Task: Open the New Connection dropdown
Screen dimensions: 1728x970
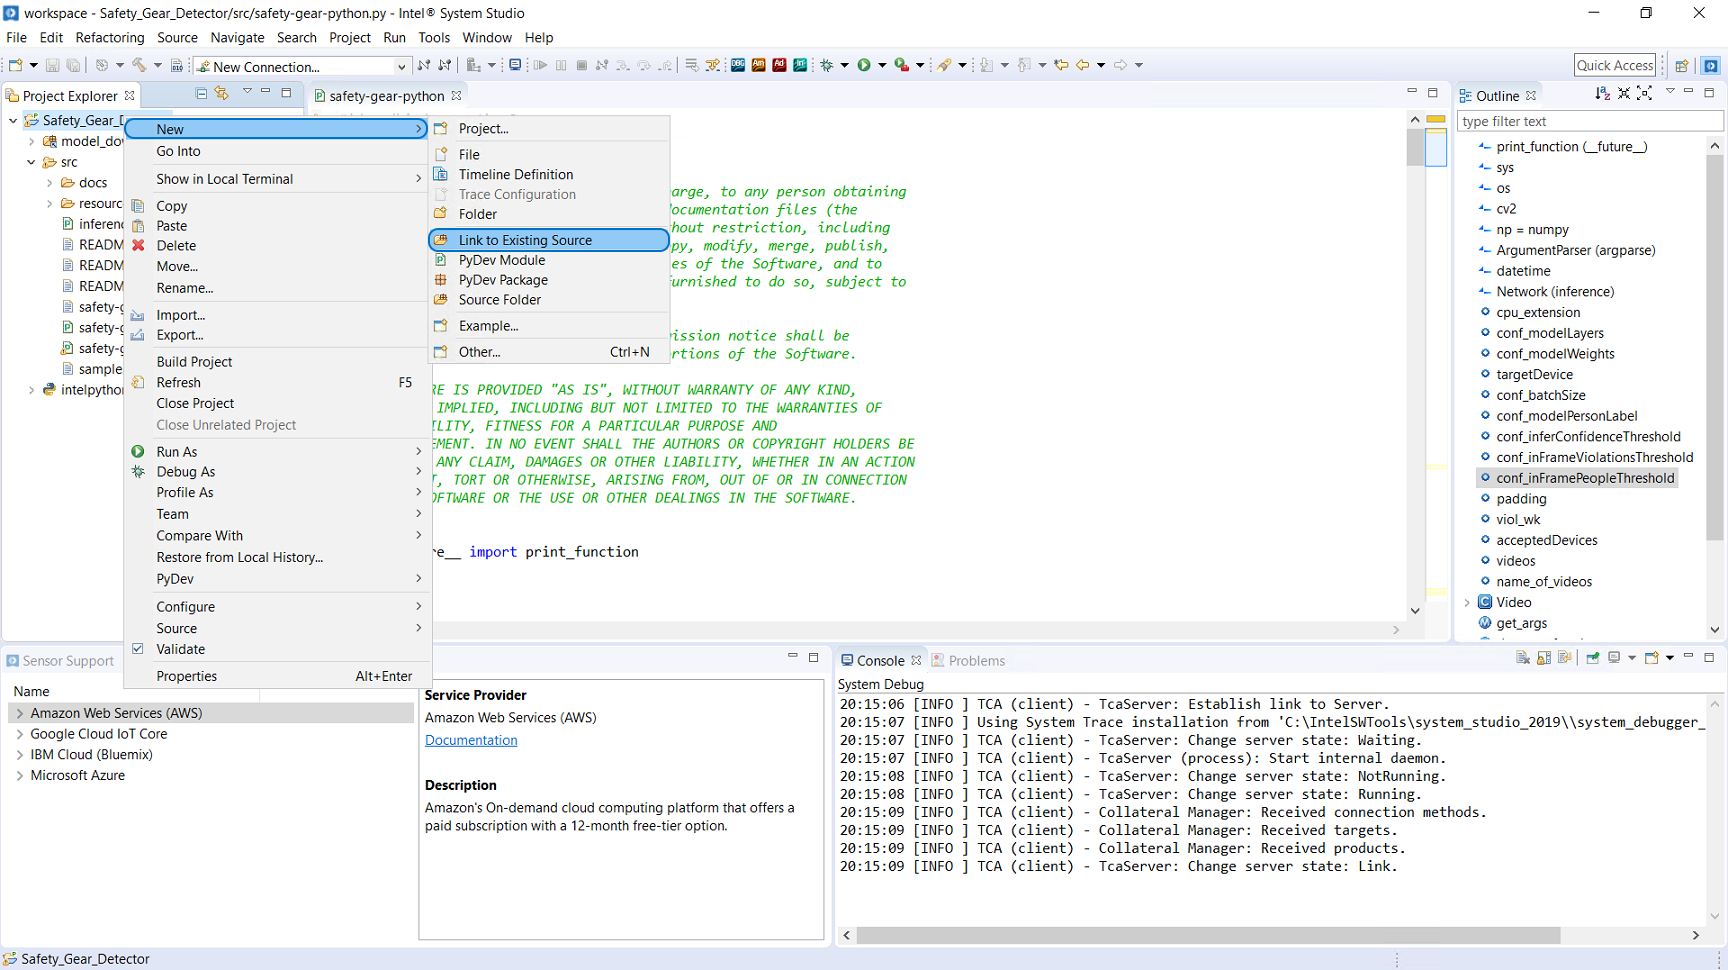Action: coord(401,67)
